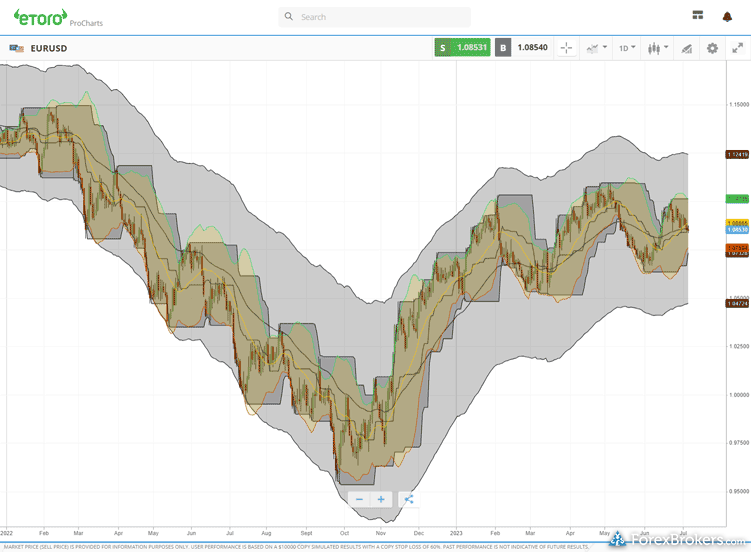Open chart settings gear
751x552 pixels.
point(712,47)
